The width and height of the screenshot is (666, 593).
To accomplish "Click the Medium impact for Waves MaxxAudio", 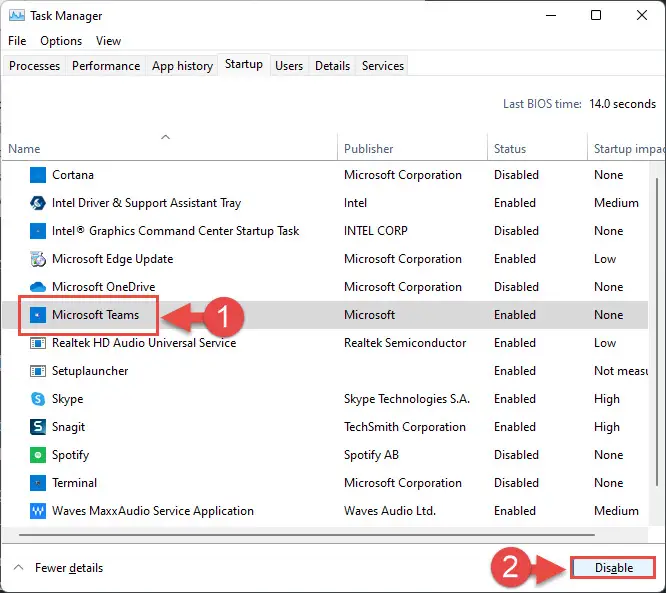I will click(616, 511).
